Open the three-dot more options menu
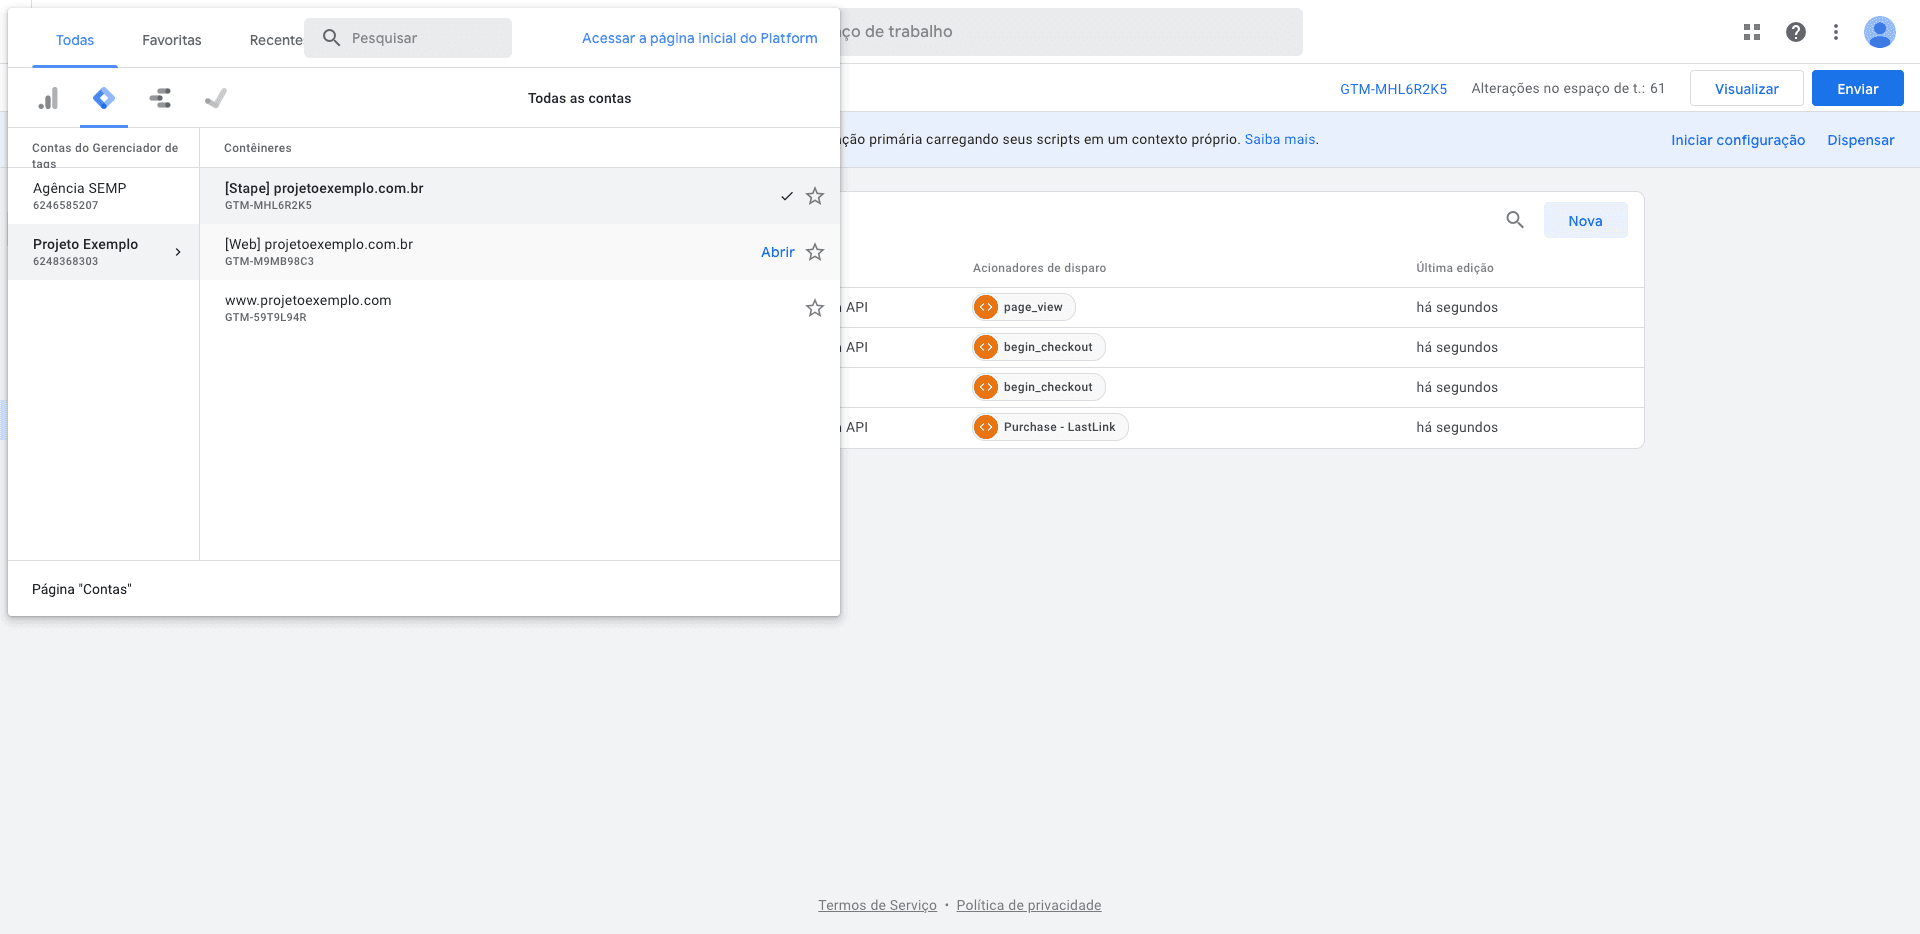1920x934 pixels. [1836, 32]
